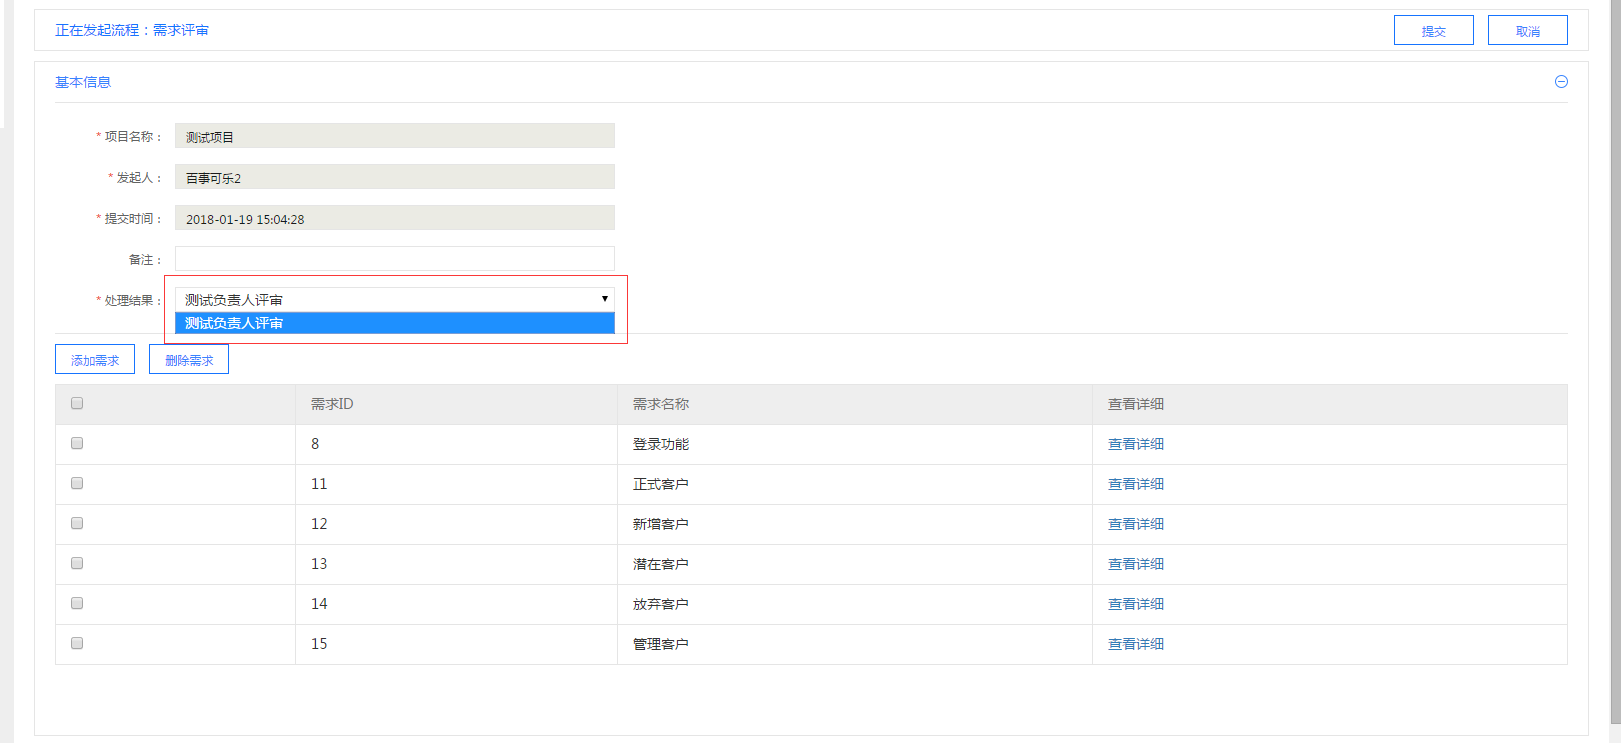
Task: Check the checkbox for requirement ID 8
Action: [77, 444]
